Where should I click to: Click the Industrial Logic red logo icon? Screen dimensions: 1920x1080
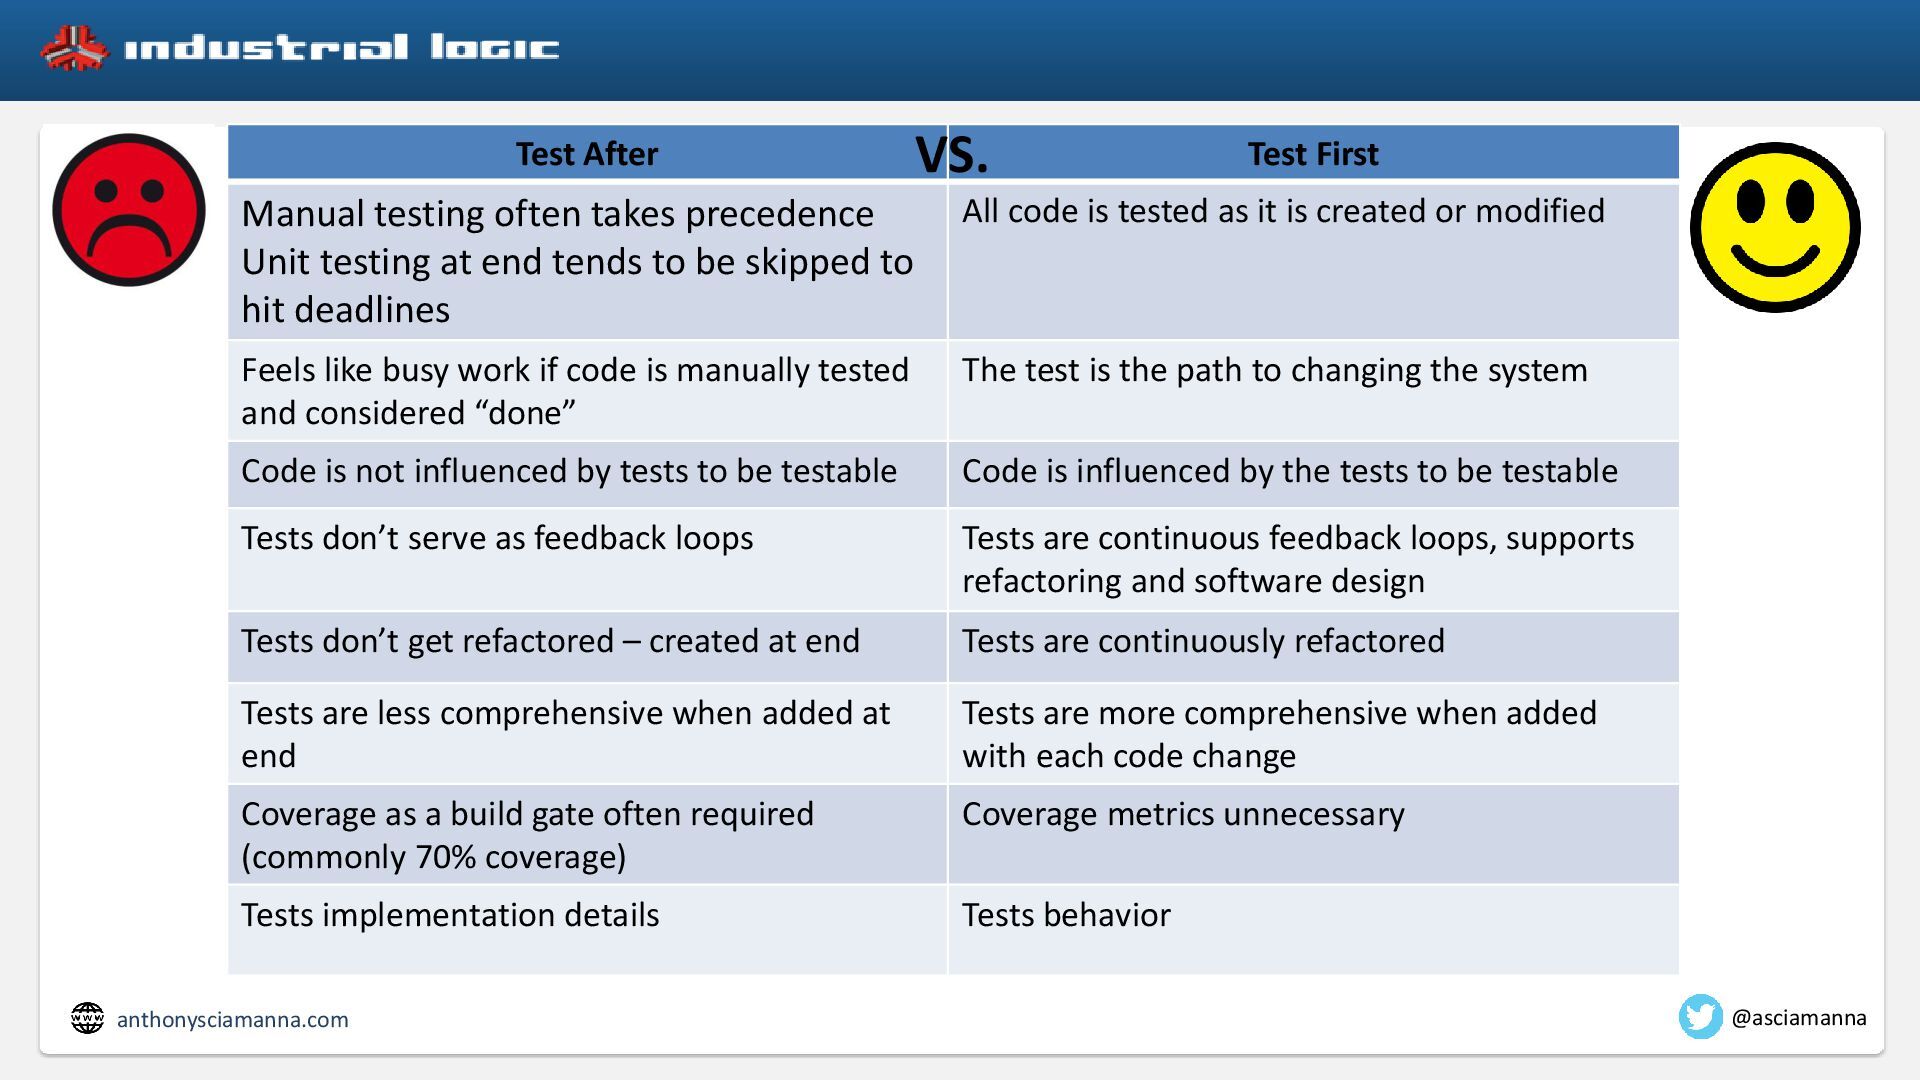coord(74,48)
